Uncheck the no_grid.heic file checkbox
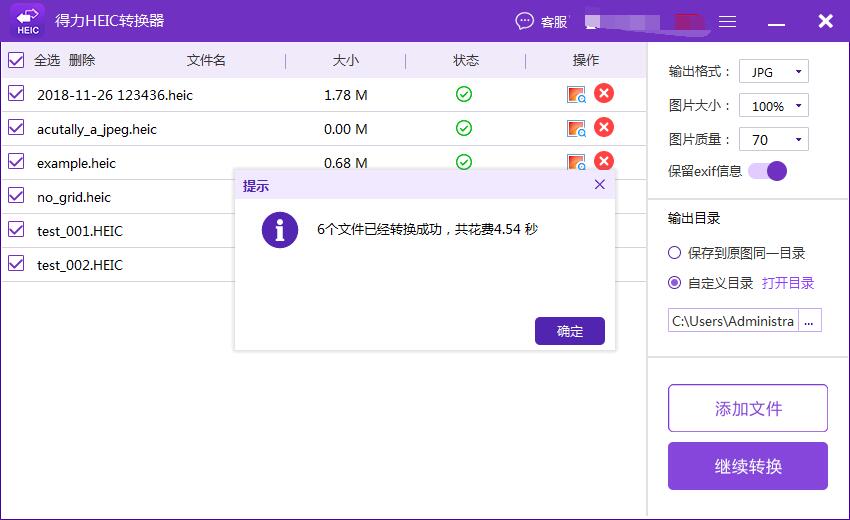Screen dimensions: 850x520 point(16,196)
